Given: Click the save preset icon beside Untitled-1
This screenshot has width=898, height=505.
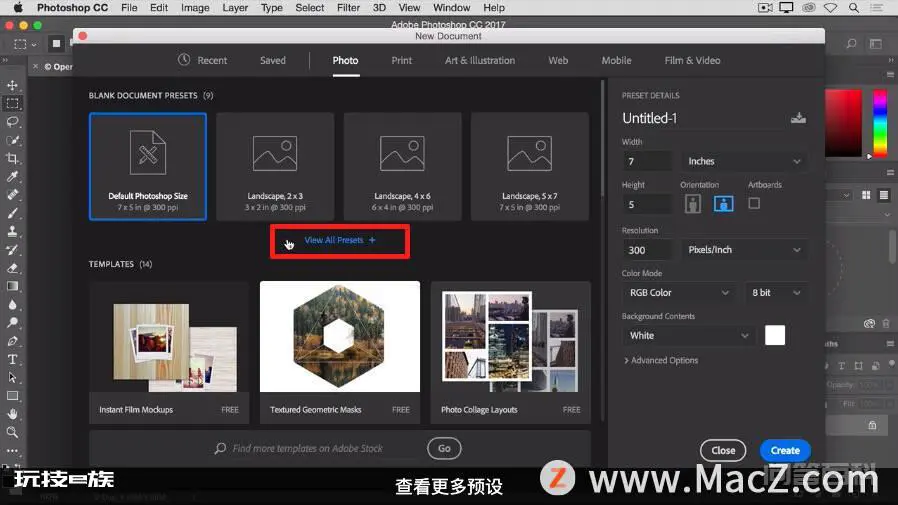Looking at the screenshot, I should click(798, 118).
